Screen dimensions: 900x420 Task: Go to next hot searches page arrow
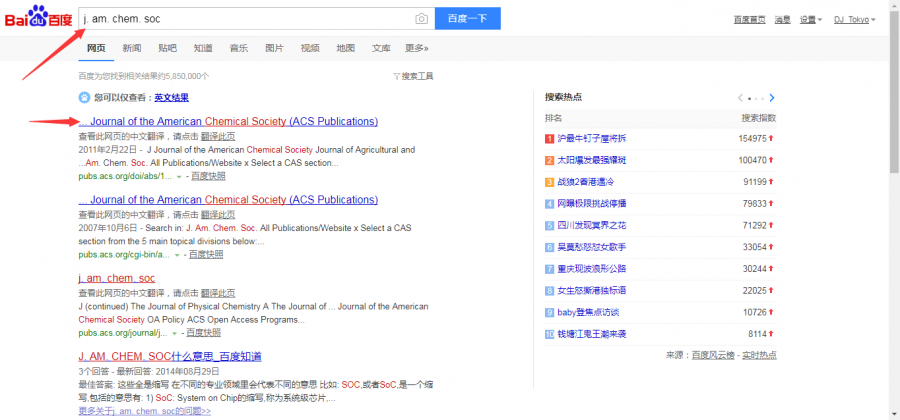[772, 98]
